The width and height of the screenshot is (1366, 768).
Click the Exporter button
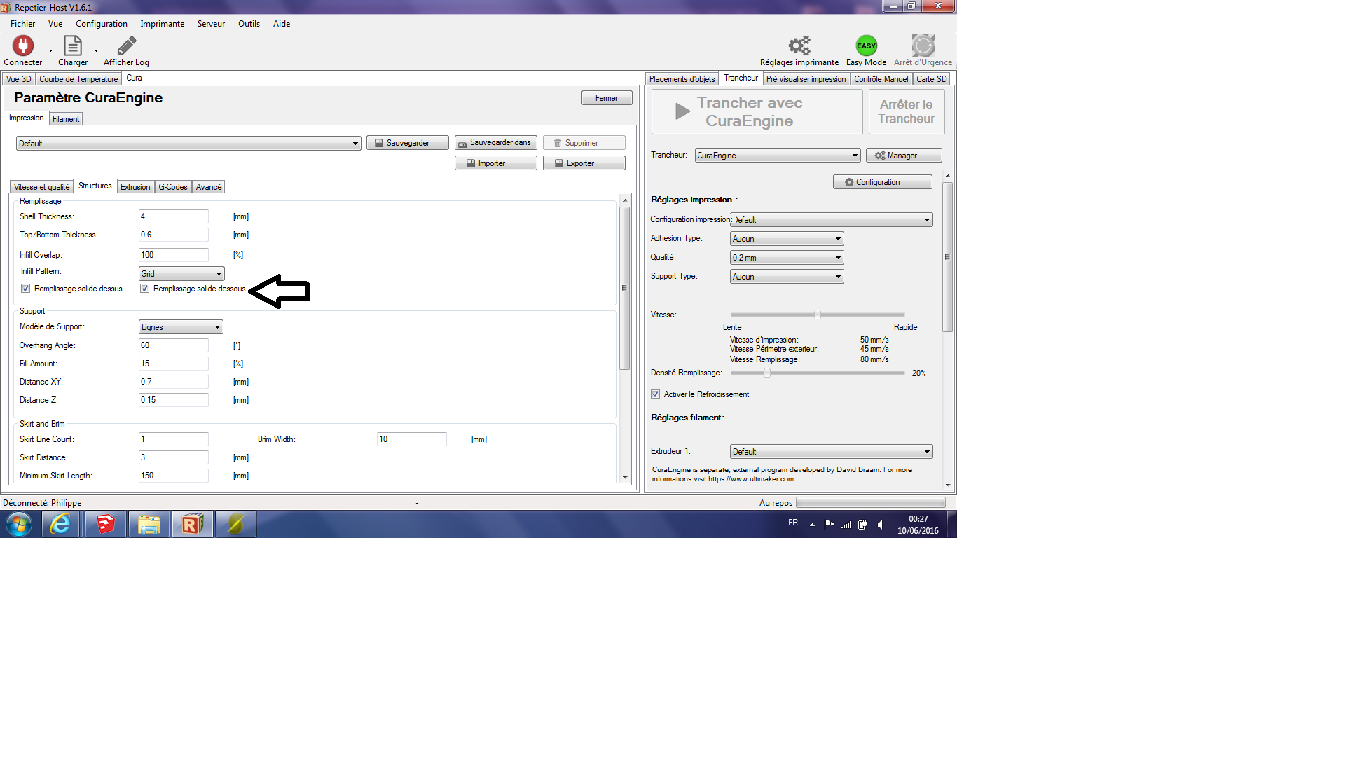point(584,163)
